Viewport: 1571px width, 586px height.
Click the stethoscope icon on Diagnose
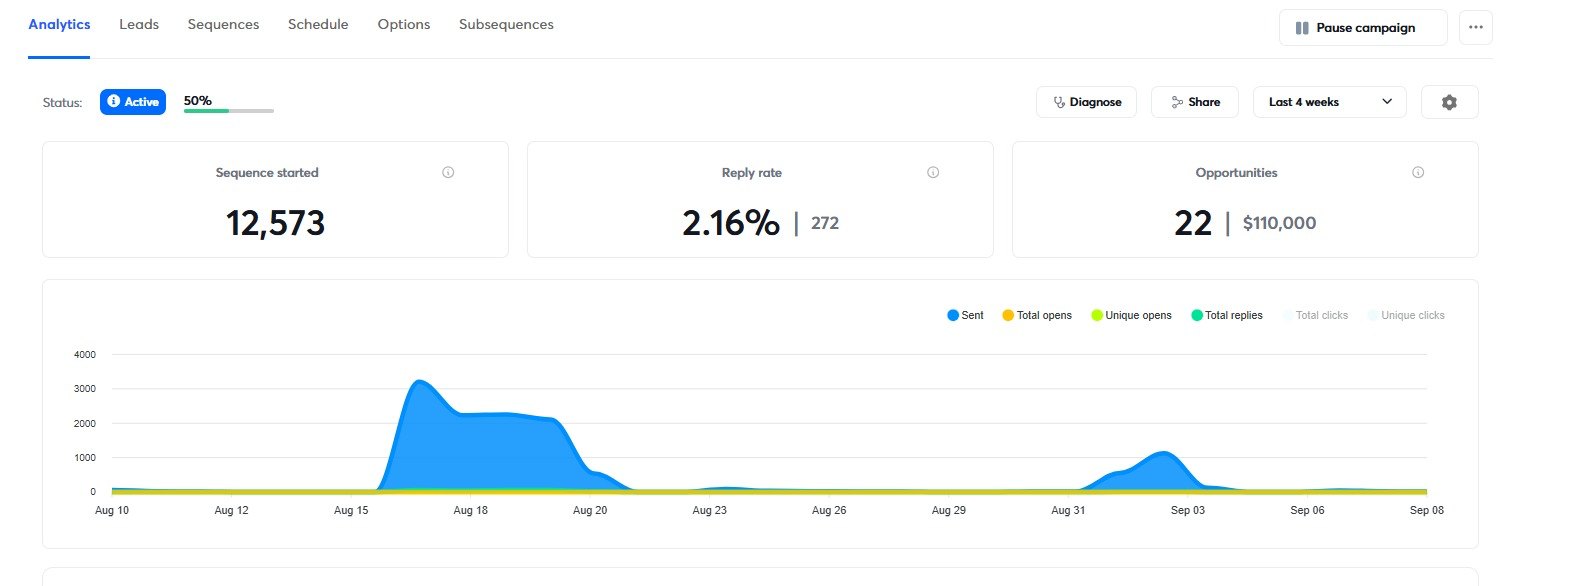pos(1059,102)
